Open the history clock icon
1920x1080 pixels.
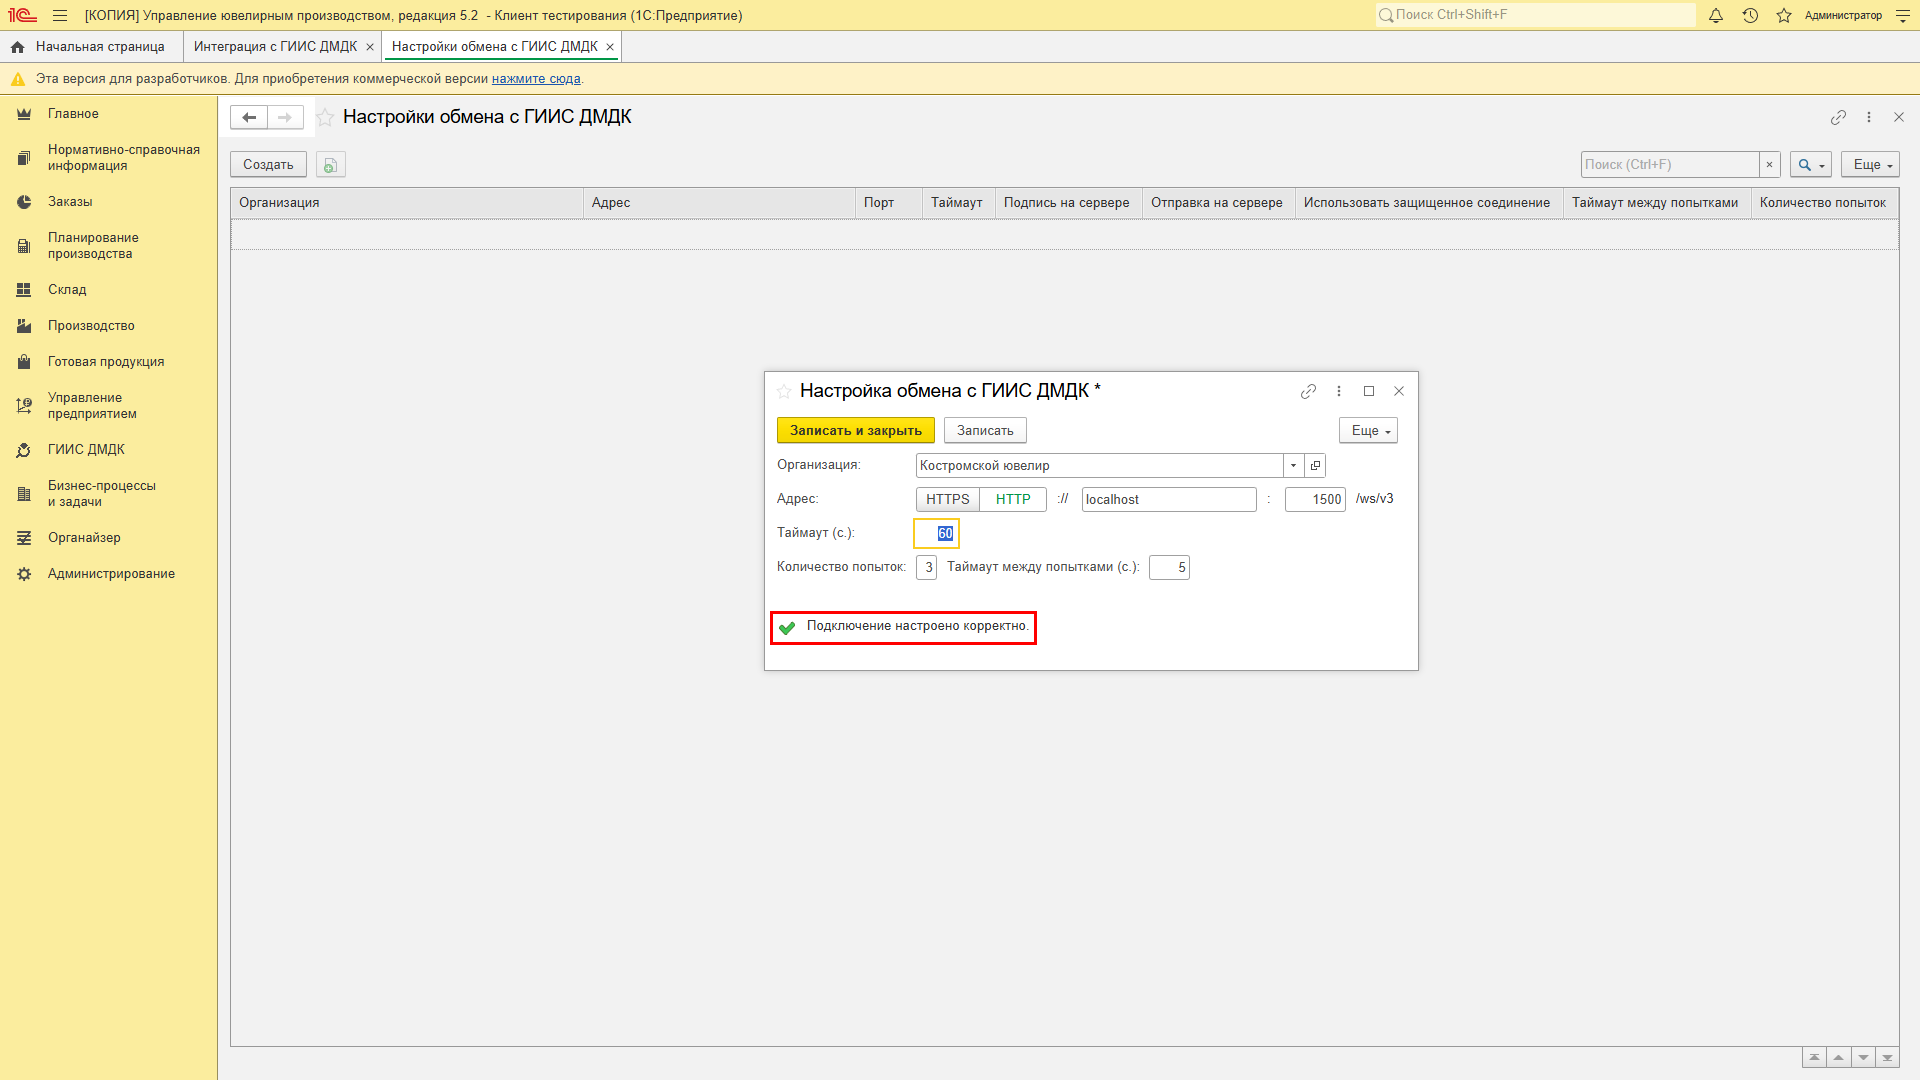tap(1750, 15)
